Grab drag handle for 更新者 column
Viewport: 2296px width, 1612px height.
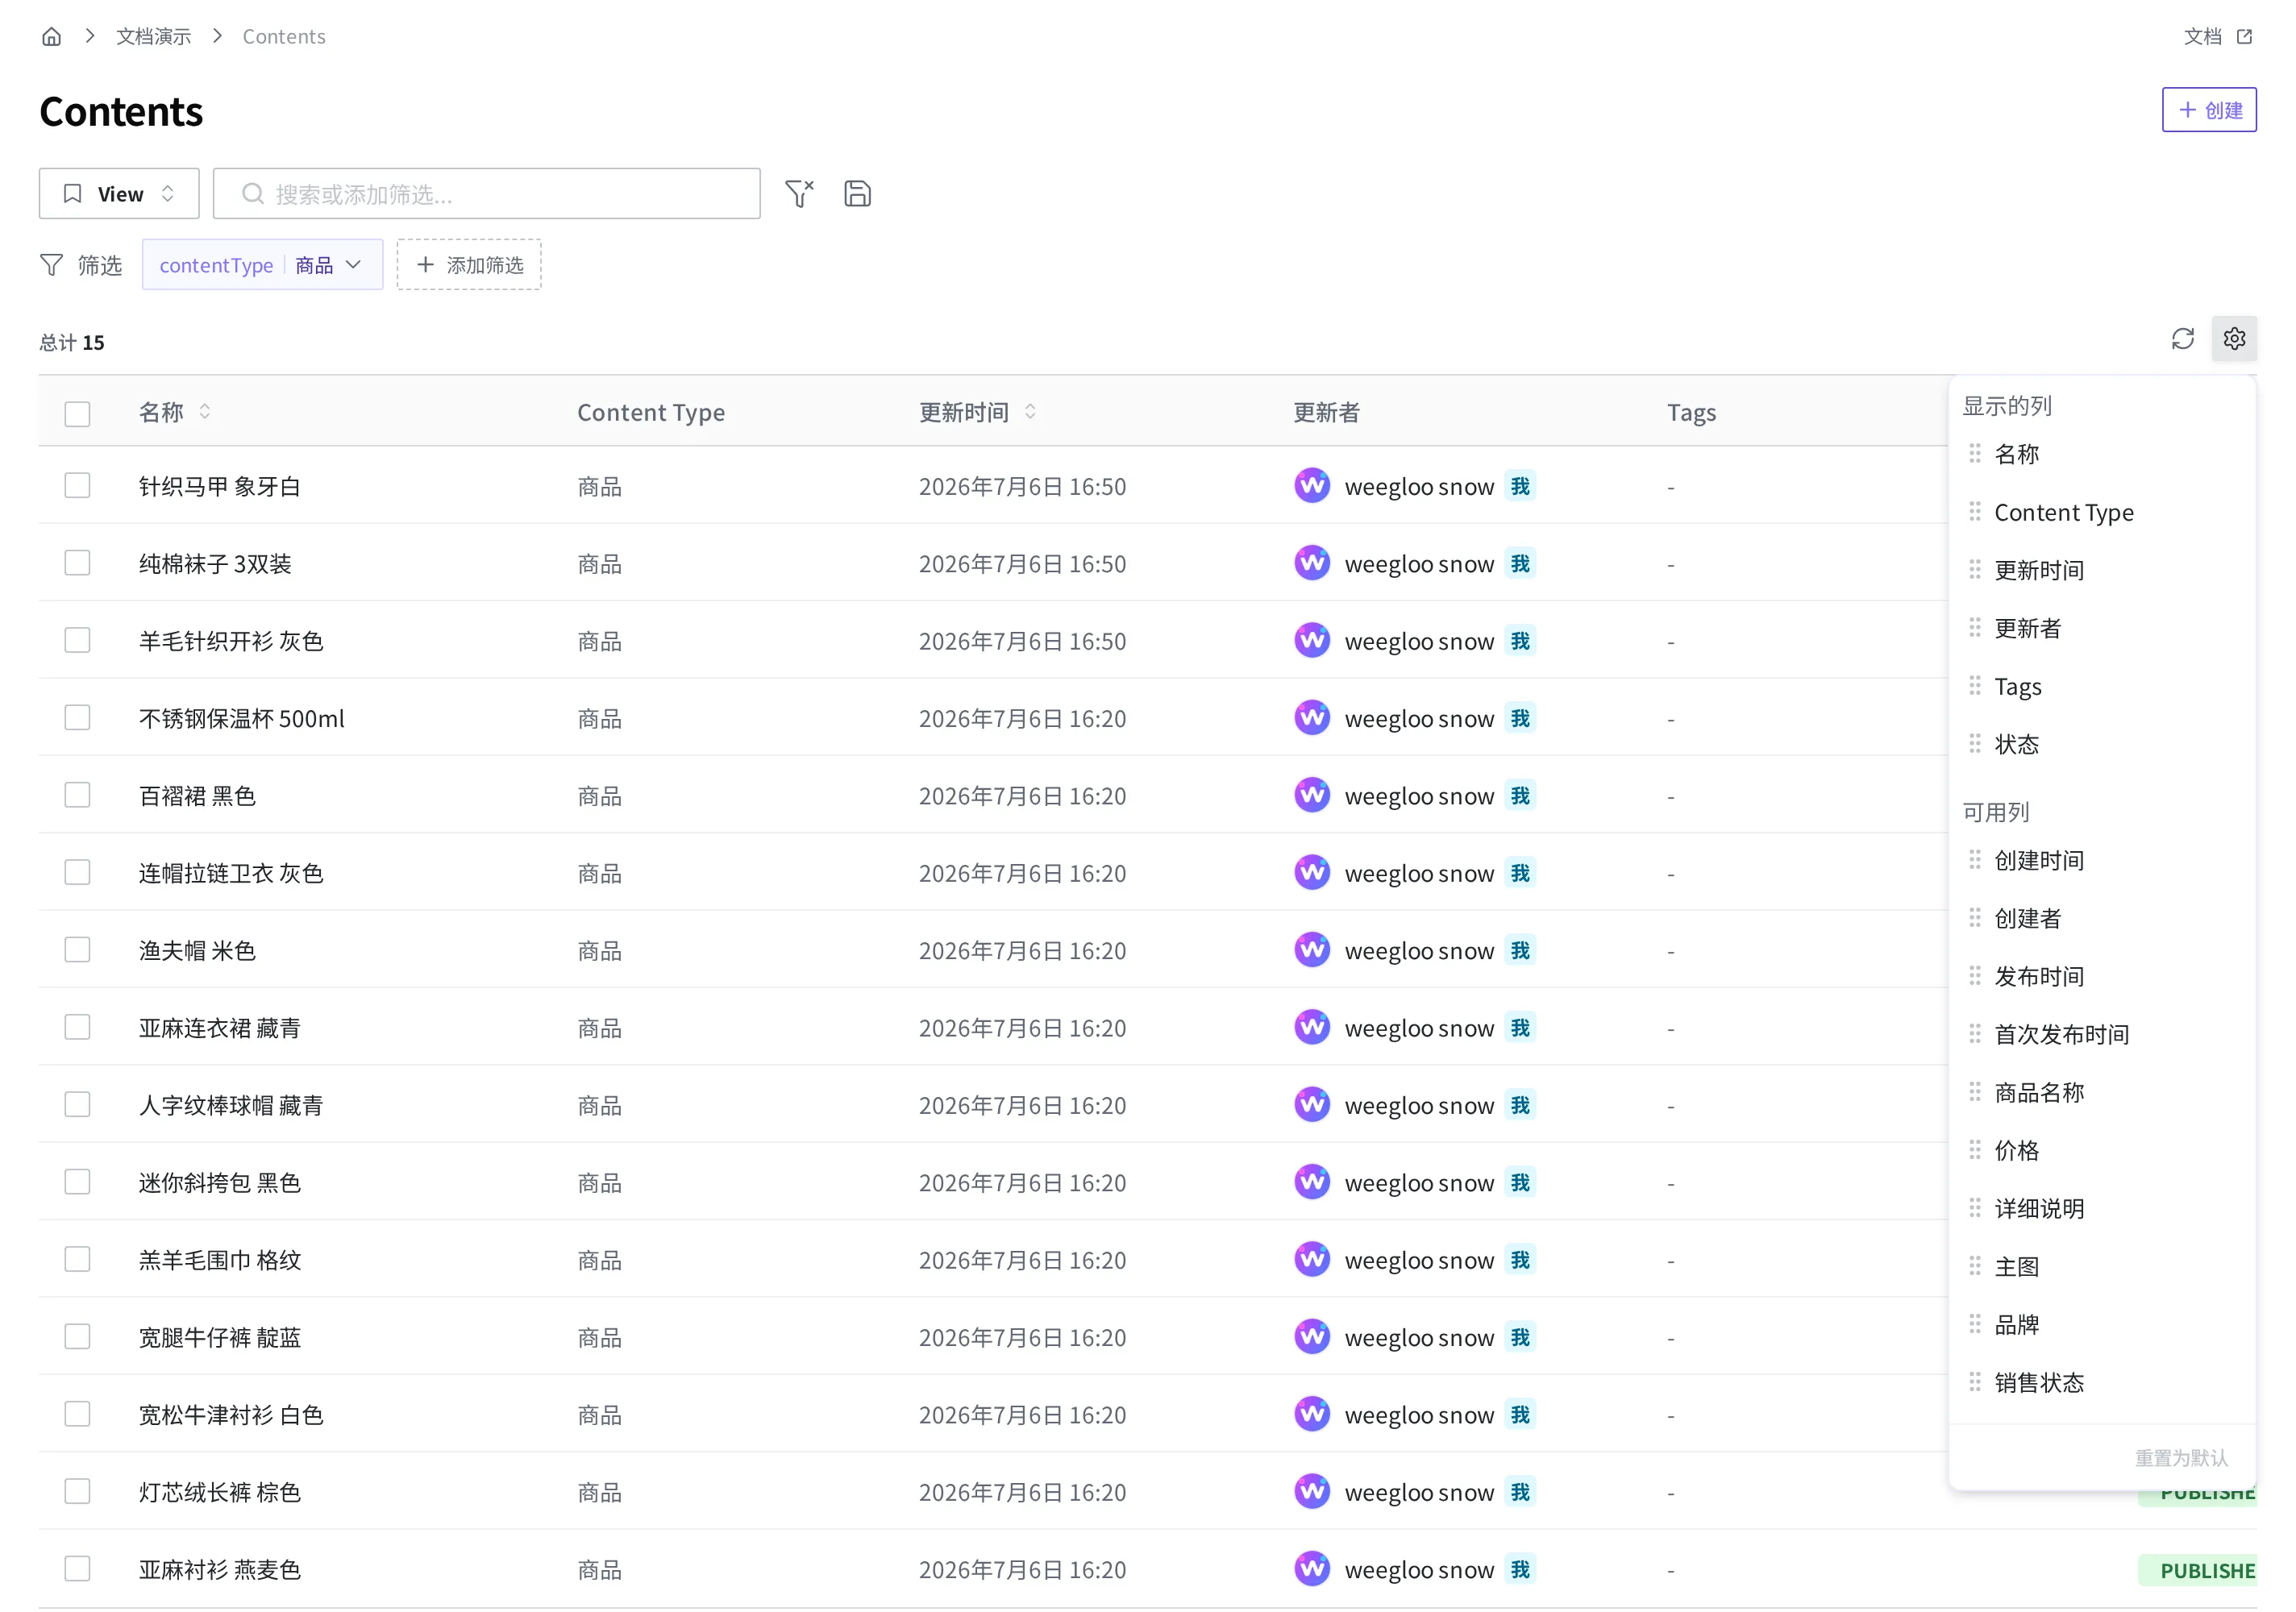point(1975,628)
